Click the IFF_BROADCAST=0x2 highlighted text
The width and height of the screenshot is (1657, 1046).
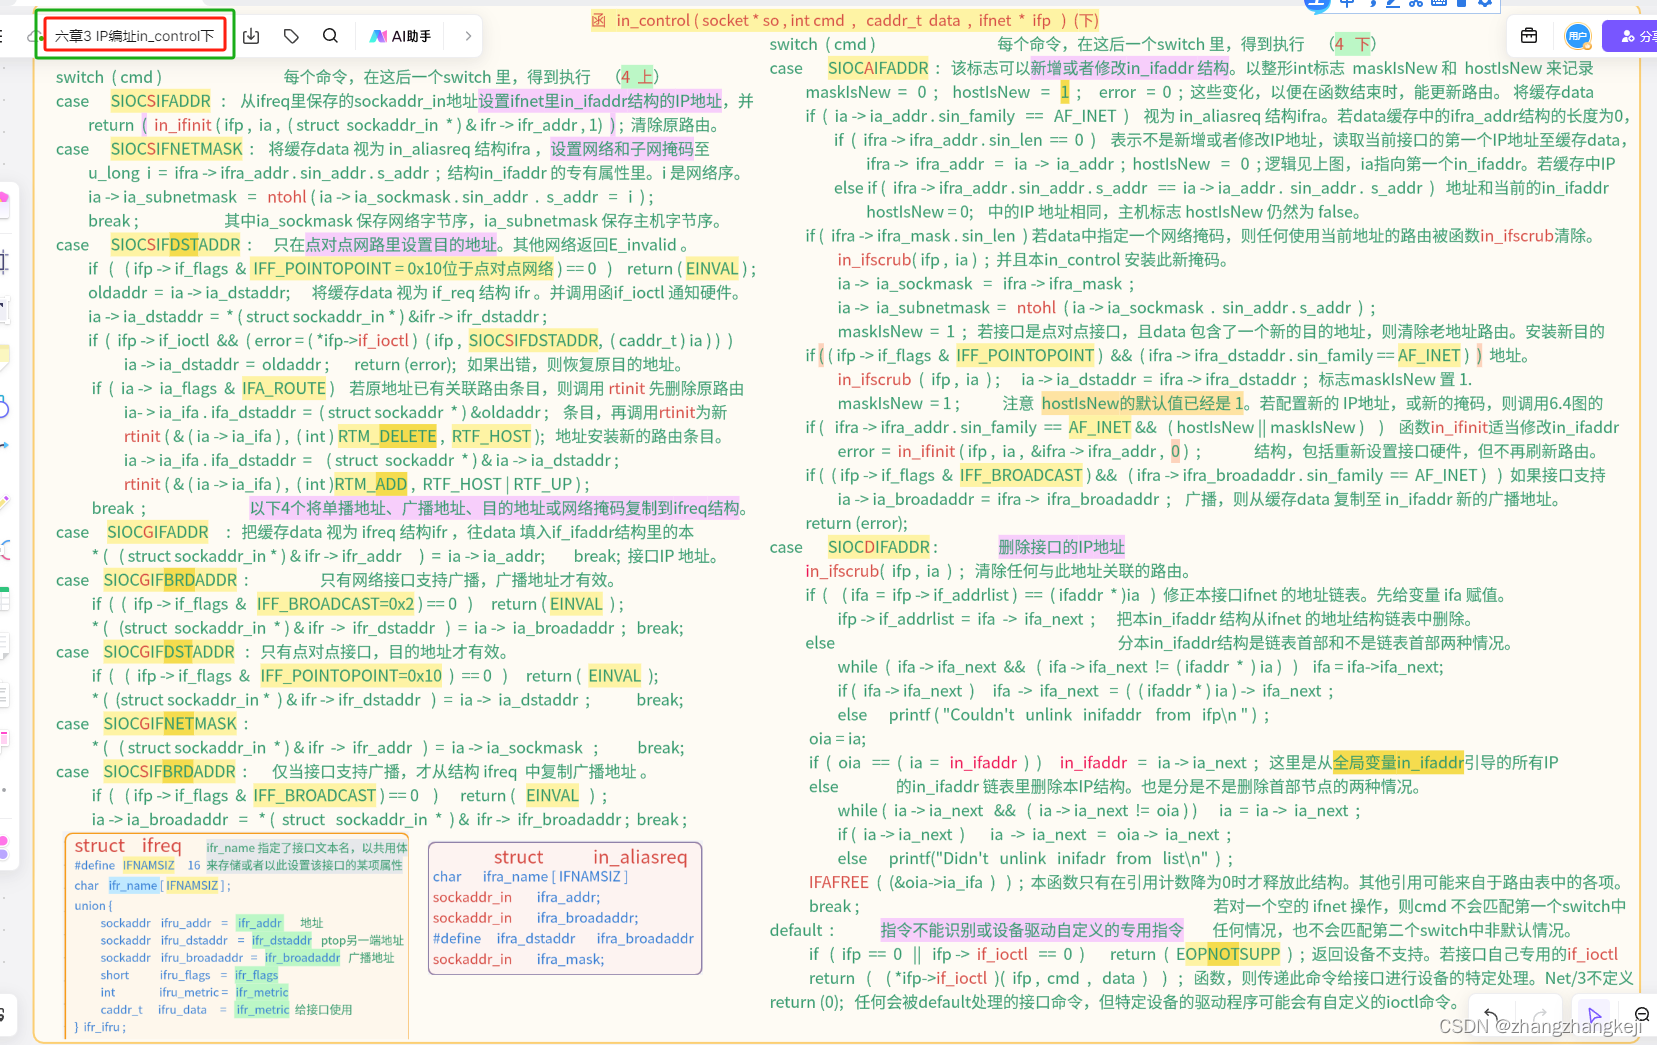(336, 604)
